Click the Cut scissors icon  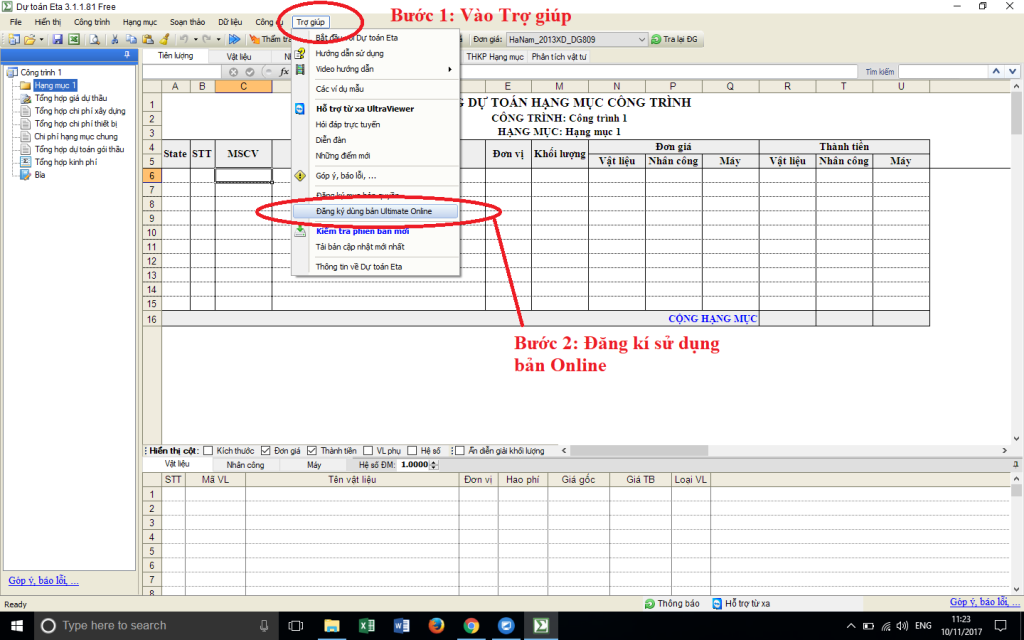[116, 39]
